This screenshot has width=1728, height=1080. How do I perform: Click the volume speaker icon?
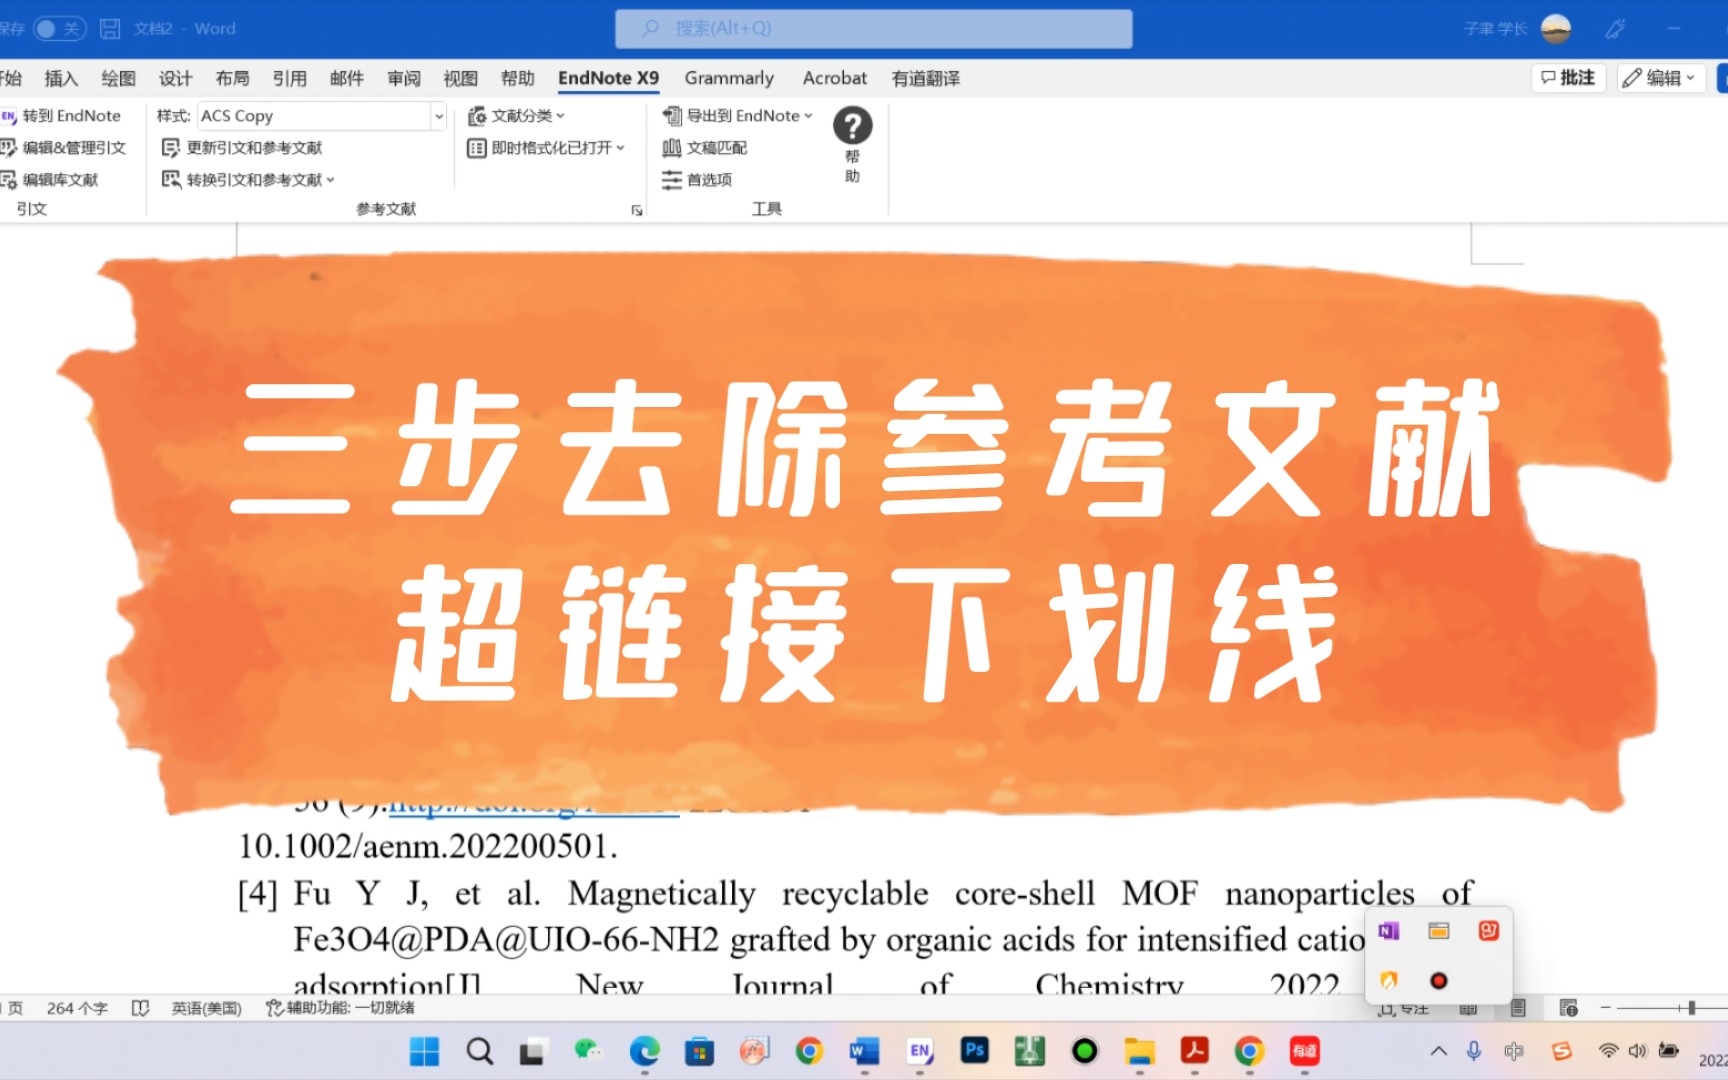click(x=1637, y=1051)
